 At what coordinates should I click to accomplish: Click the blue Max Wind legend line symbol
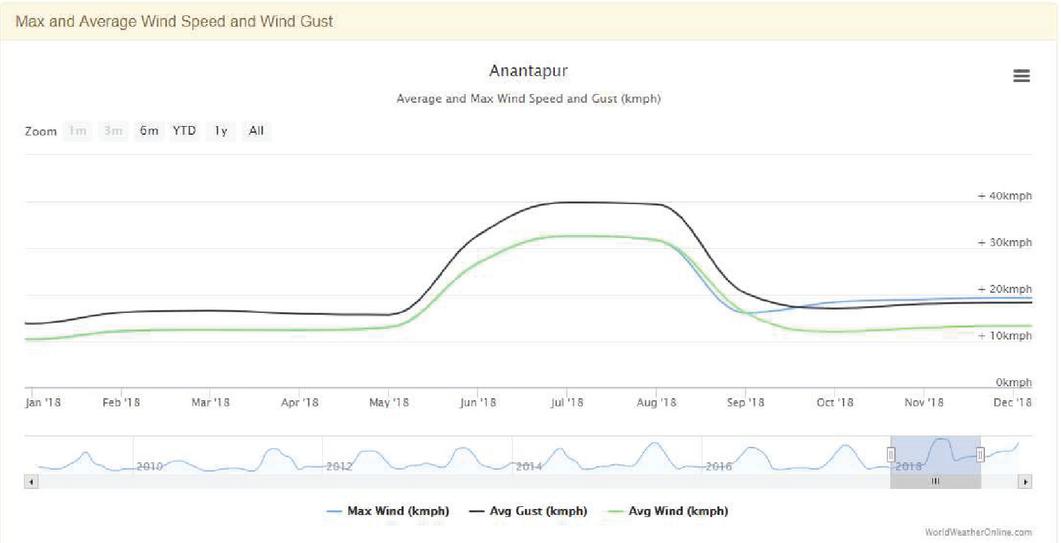[x=335, y=512]
